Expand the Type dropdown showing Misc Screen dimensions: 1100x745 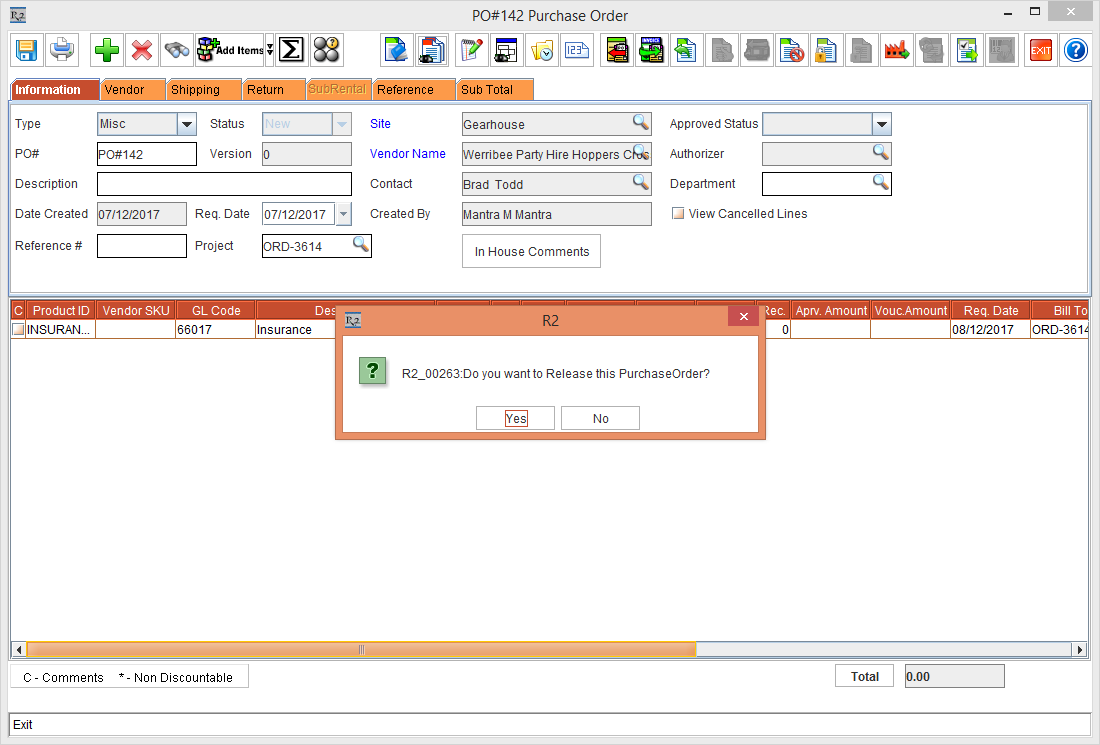pyautogui.click(x=187, y=124)
